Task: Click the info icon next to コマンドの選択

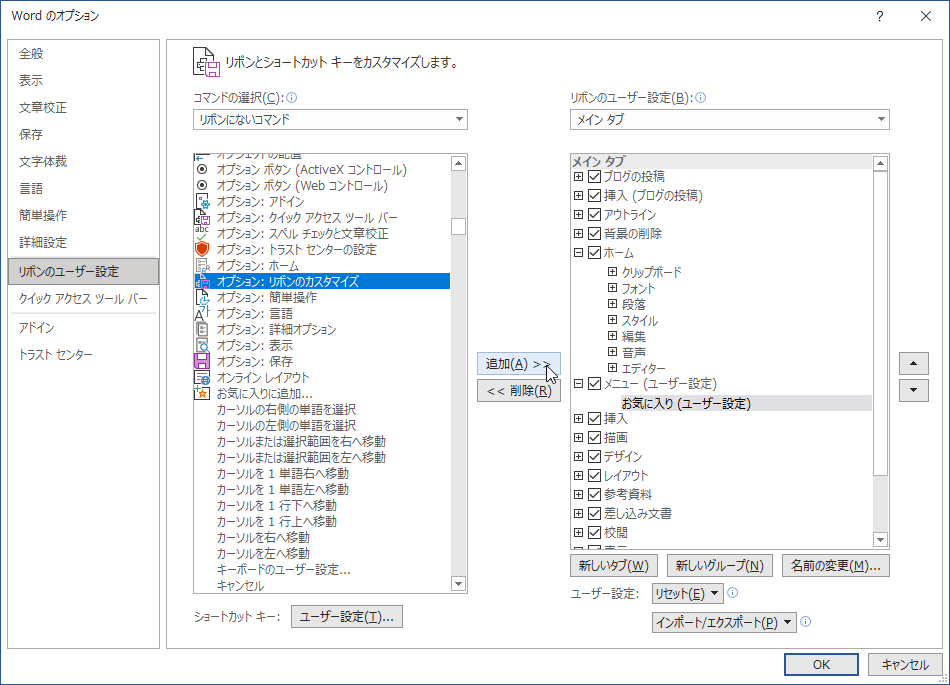Action: (x=291, y=98)
